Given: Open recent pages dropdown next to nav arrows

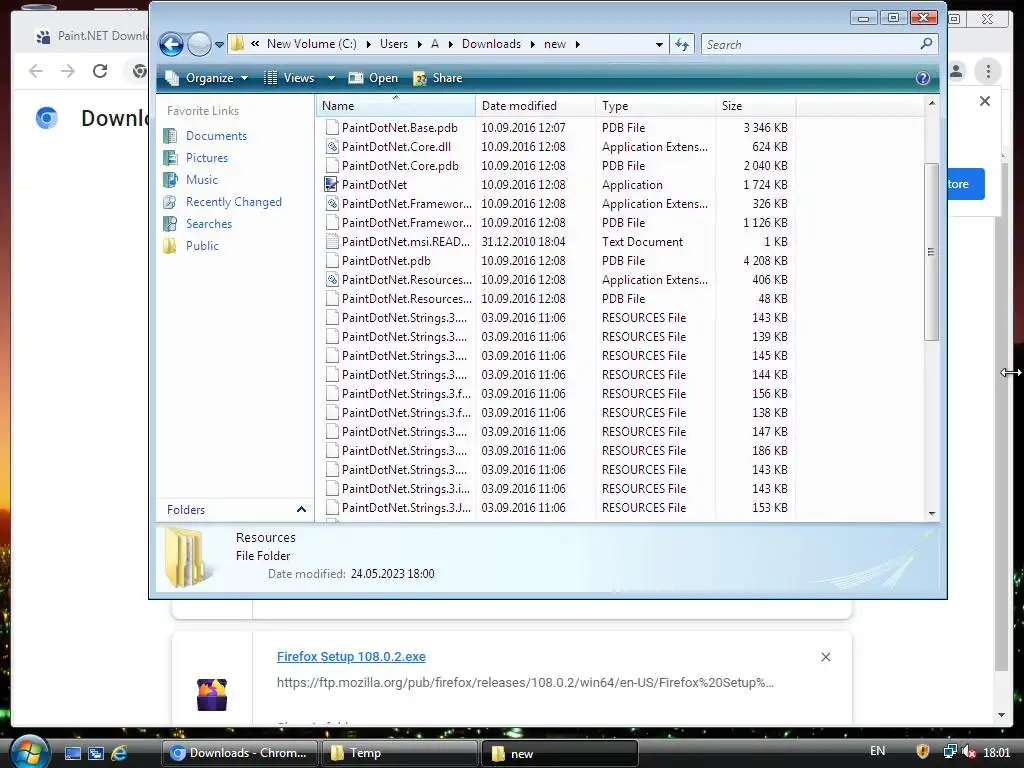Looking at the screenshot, I should (219, 45).
